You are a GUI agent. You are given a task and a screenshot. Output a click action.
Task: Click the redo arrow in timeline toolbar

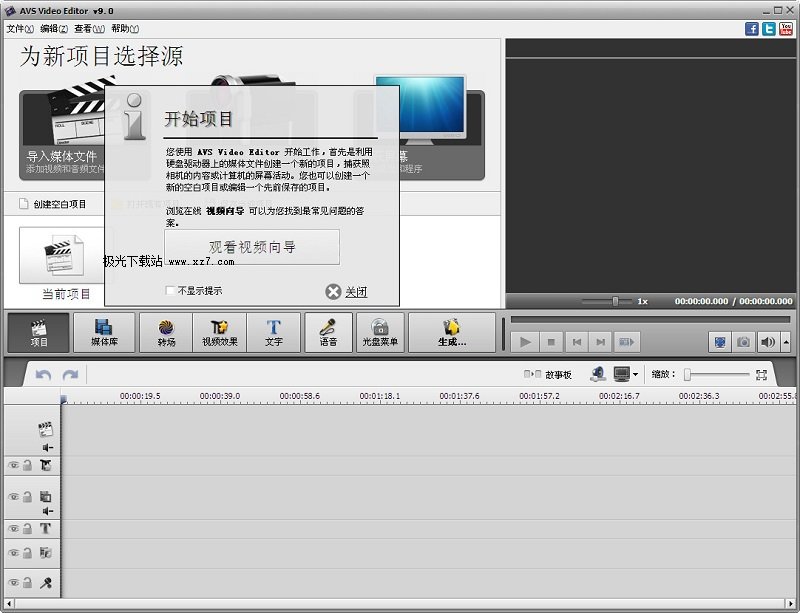click(x=70, y=375)
